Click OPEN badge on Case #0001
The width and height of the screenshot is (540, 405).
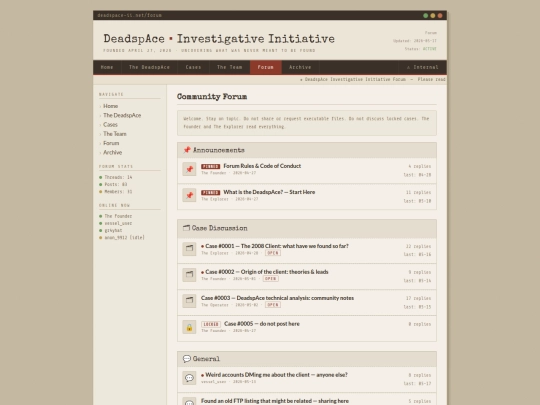[273, 253]
